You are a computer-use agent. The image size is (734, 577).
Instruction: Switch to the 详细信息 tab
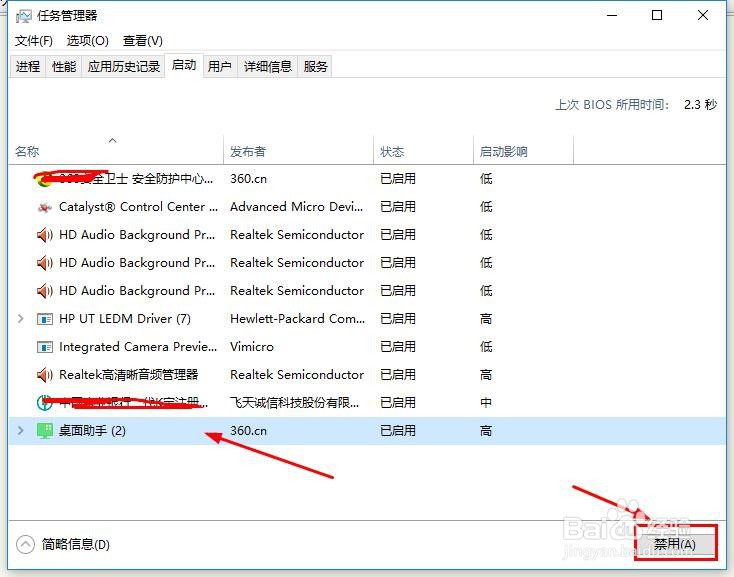click(x=268, y=66)
